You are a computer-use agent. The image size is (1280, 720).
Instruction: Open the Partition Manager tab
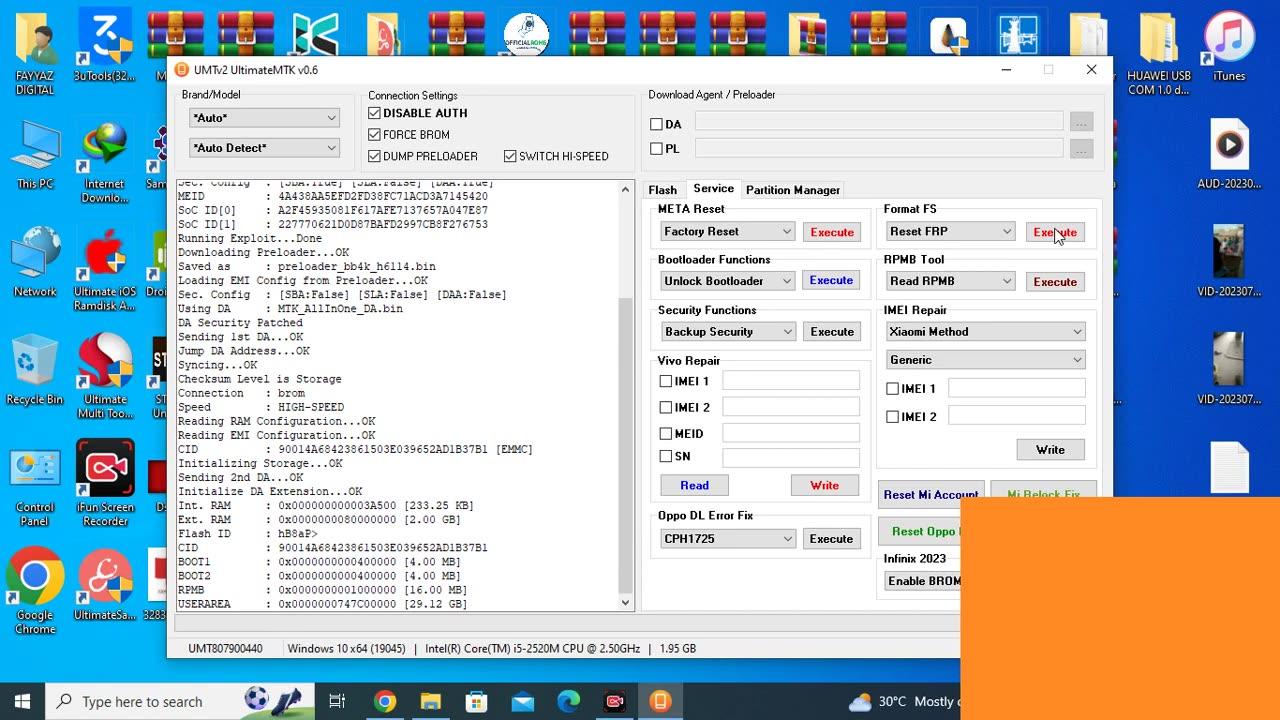pyautogui.click(x=792, y=189)
